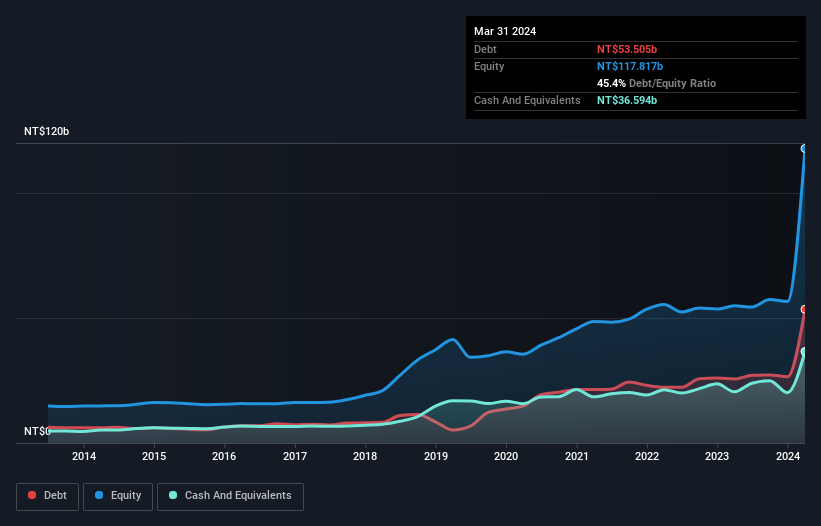The image size is (821, 526).
Task: Click the 2018 x-axis label
Action: [365, 456]
